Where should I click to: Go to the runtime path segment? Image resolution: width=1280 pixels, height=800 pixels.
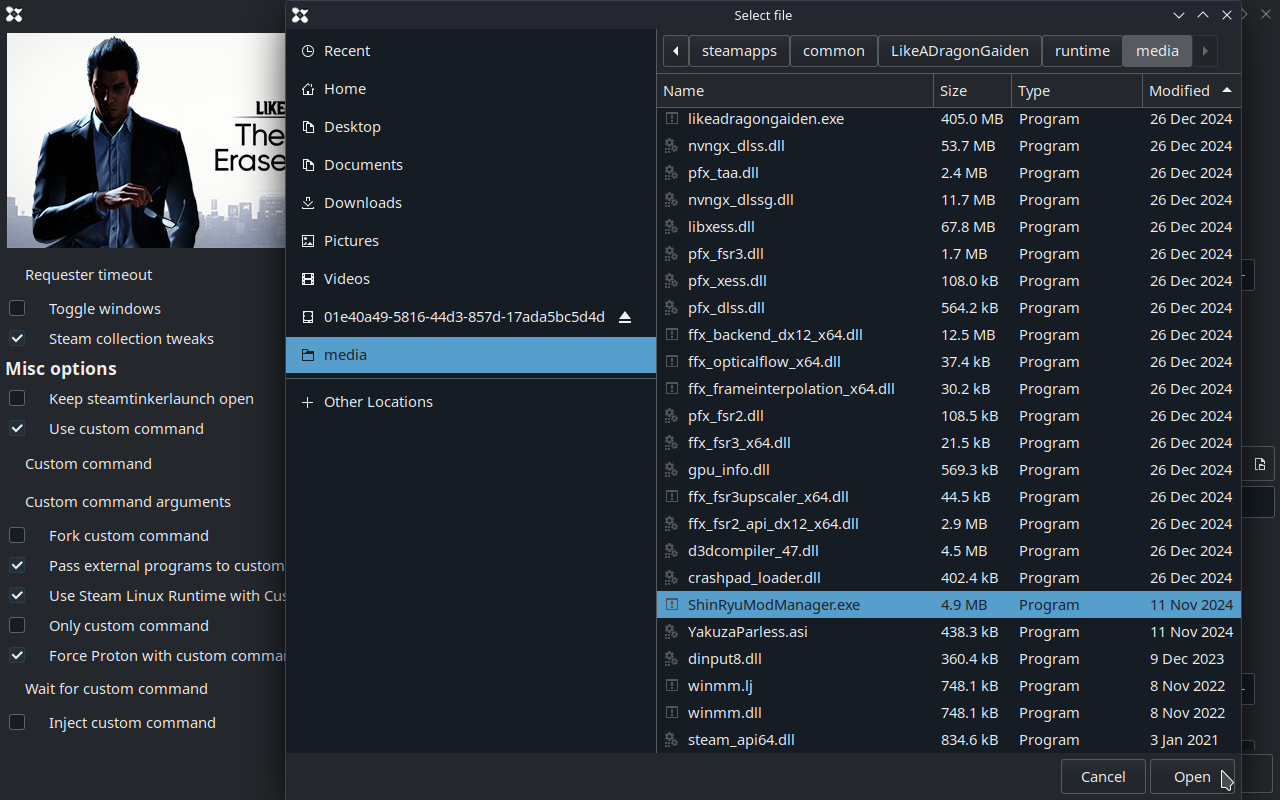click(x=1082, y=51)
